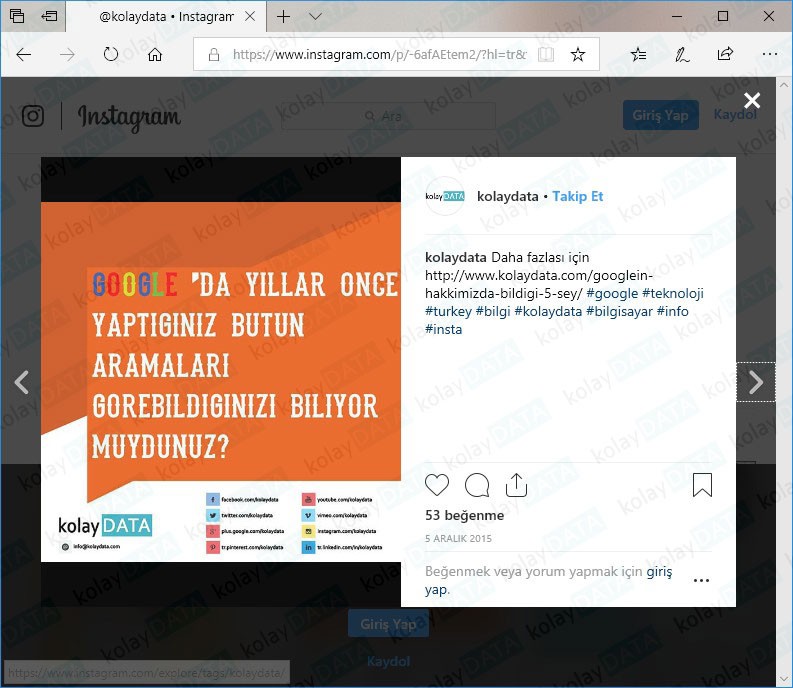Click kolaydata username in the caption

click(456, 257)
